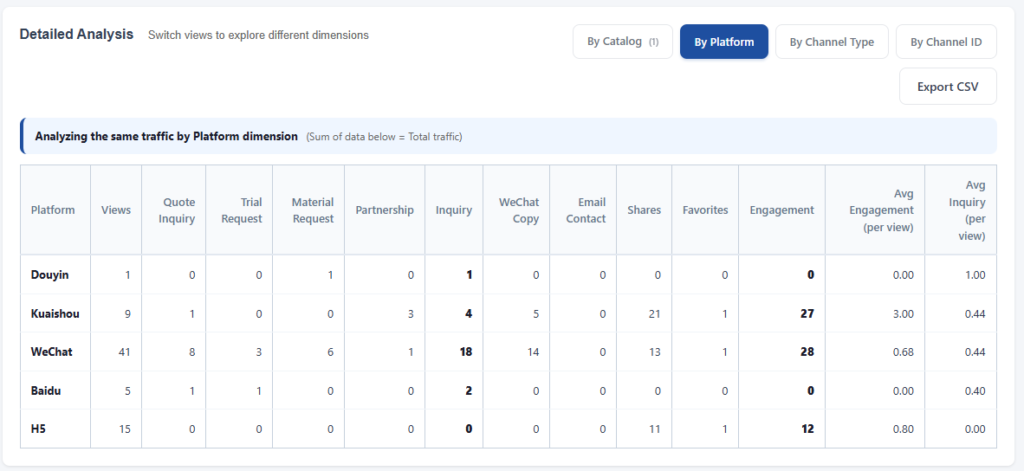Switch to the By Catalog view
The height and width of the screenshot is (471, 1024).
coord(622,42)
